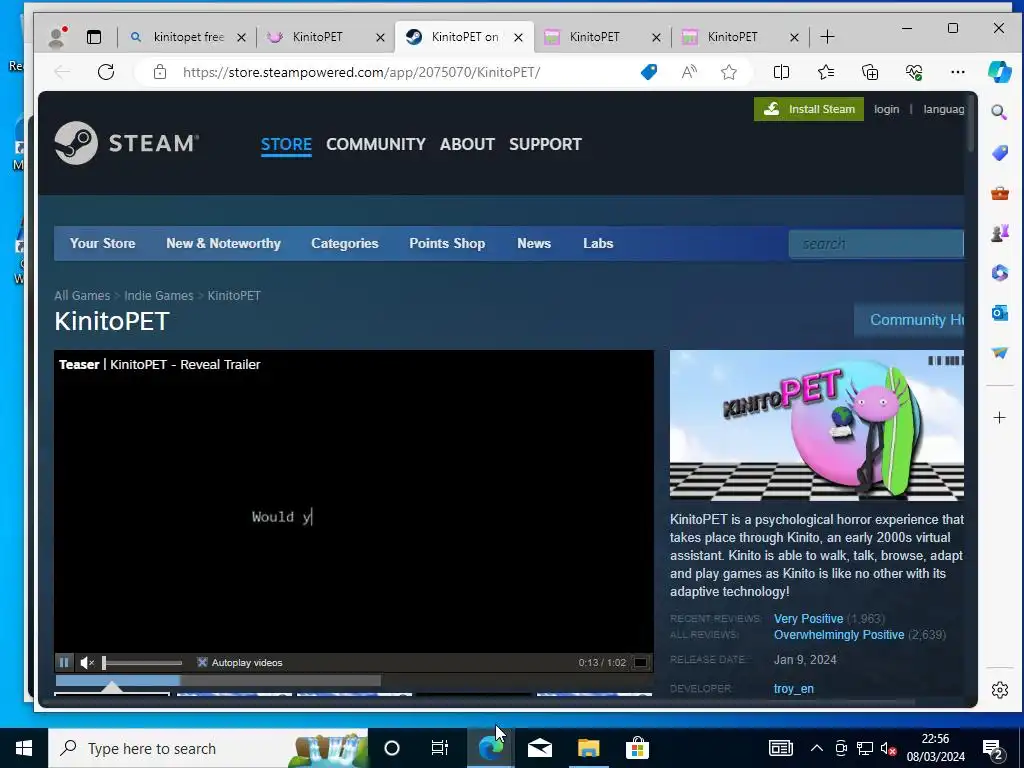Add this page to favorites star
The image size is (1024, 768).
729,72
